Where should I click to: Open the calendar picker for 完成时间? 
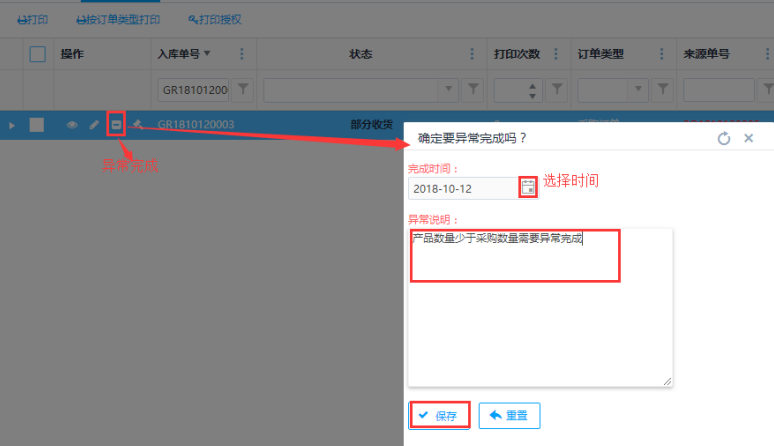pos(527,187)
